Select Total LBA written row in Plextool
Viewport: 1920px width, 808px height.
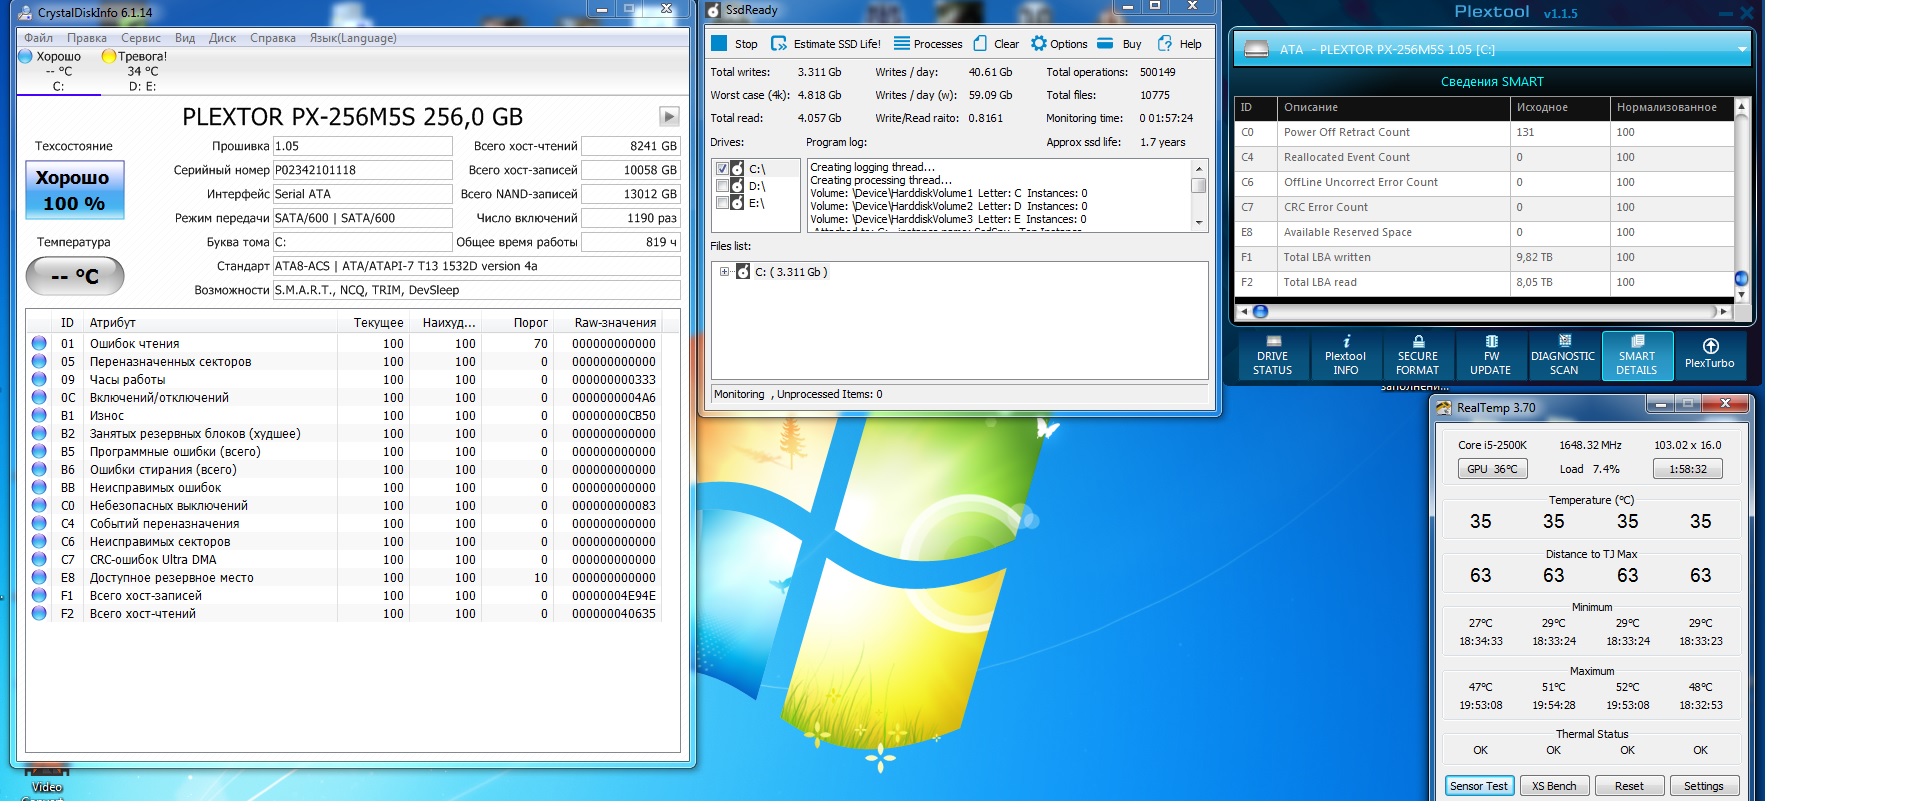pos(1485,257)
